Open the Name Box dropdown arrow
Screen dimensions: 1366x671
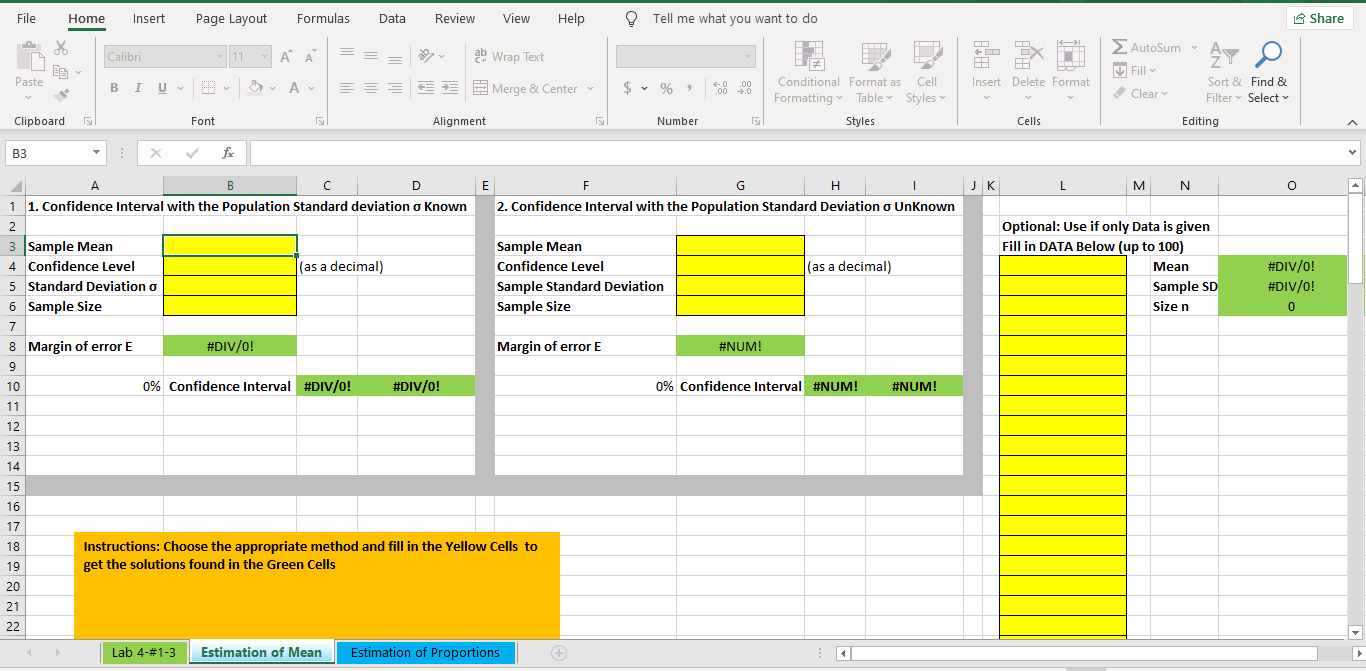(x=97, y=153)
